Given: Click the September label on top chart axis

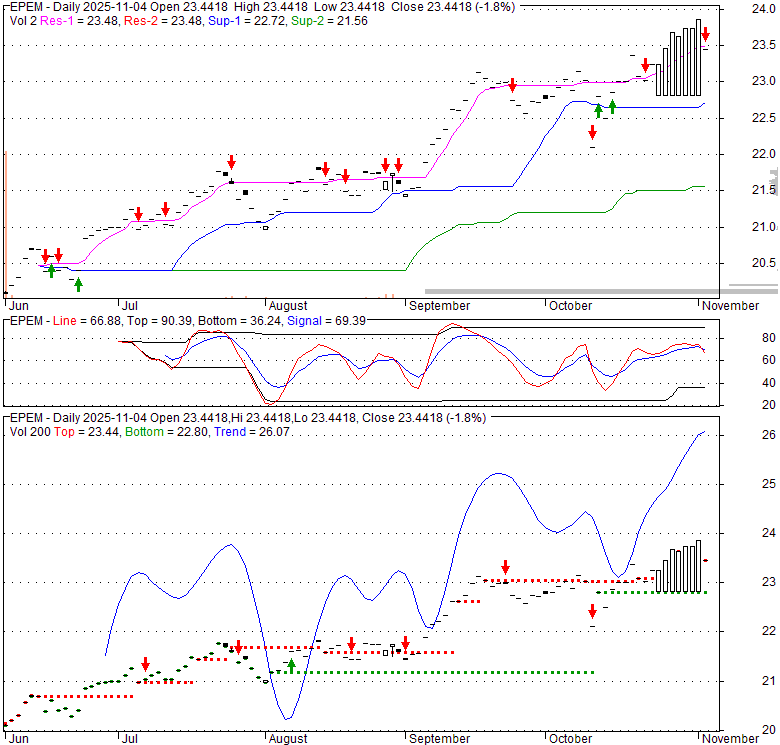Looking at the screenshot, I should pyautogui.click(x=439, y=305).
